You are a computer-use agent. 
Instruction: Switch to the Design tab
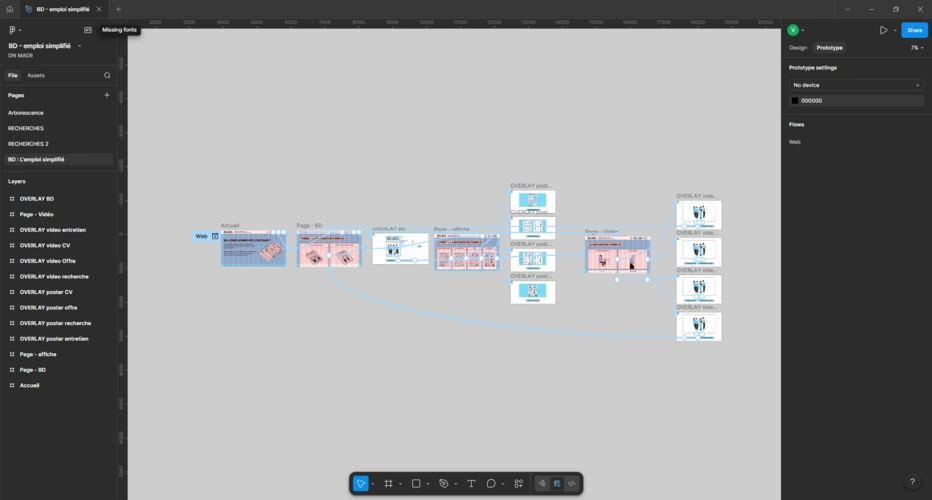coord(798,48)
